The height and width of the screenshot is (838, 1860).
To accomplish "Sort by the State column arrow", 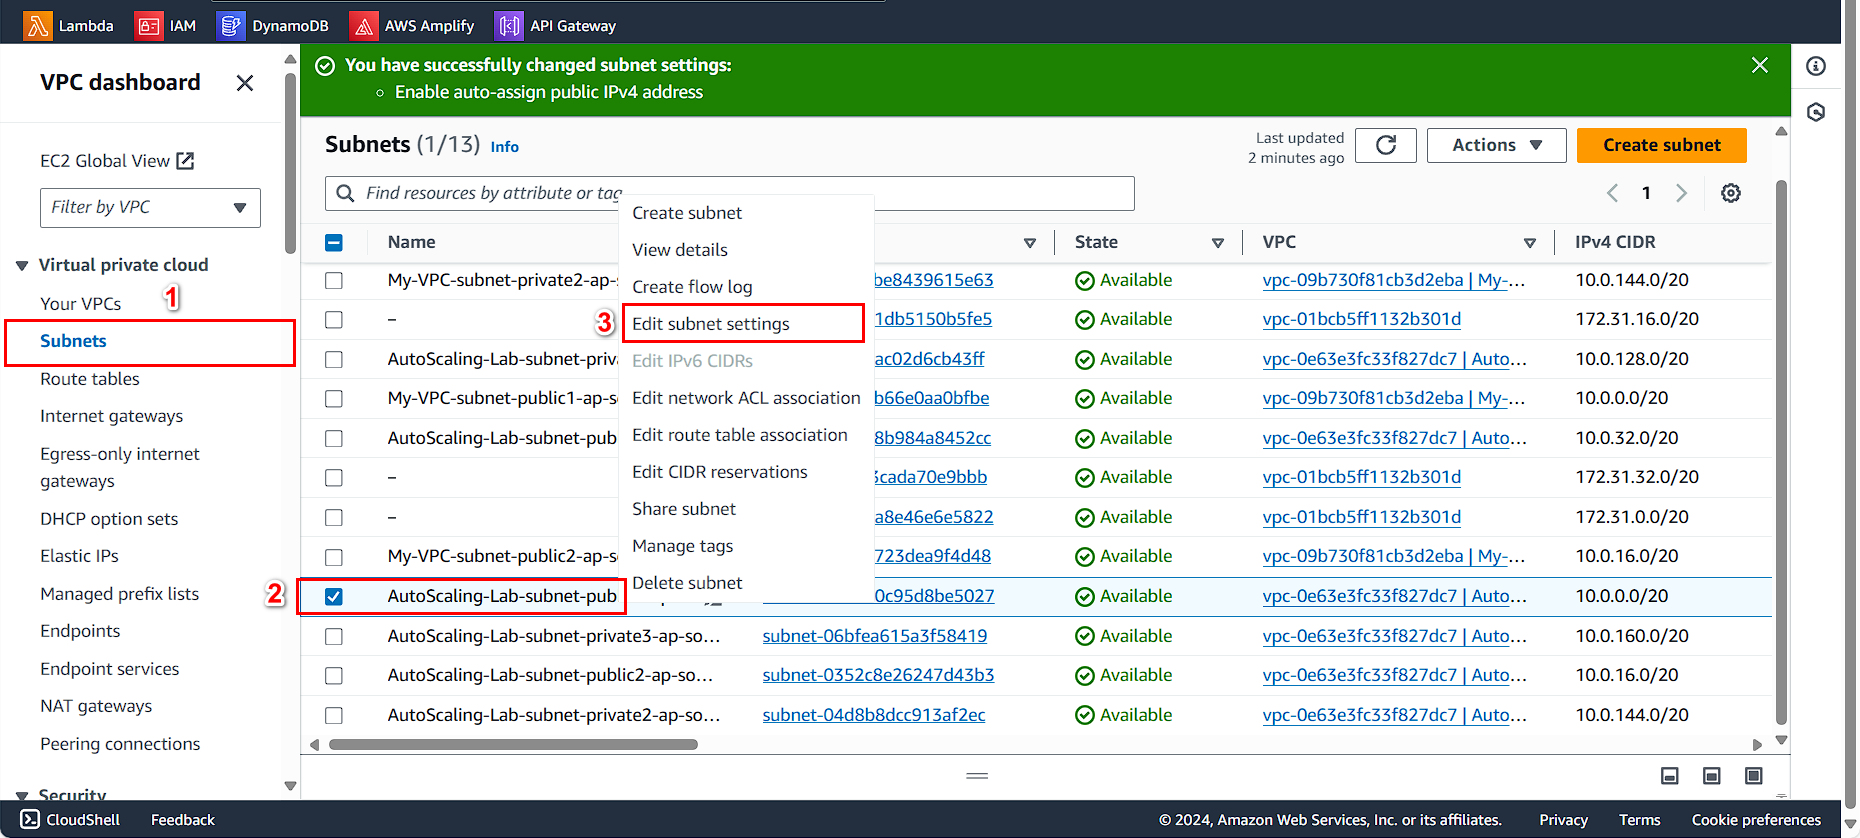I will (1218, 243).
